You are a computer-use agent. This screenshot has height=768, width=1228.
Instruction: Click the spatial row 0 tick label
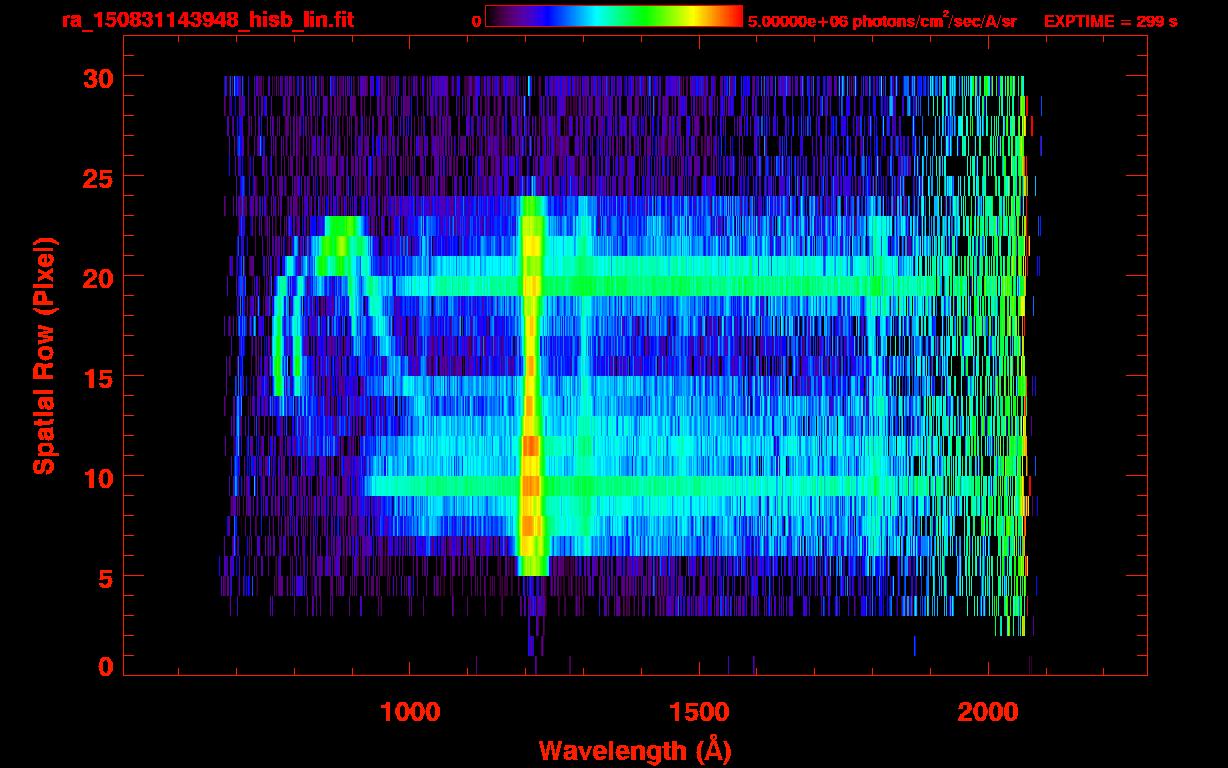click(105, 667)
